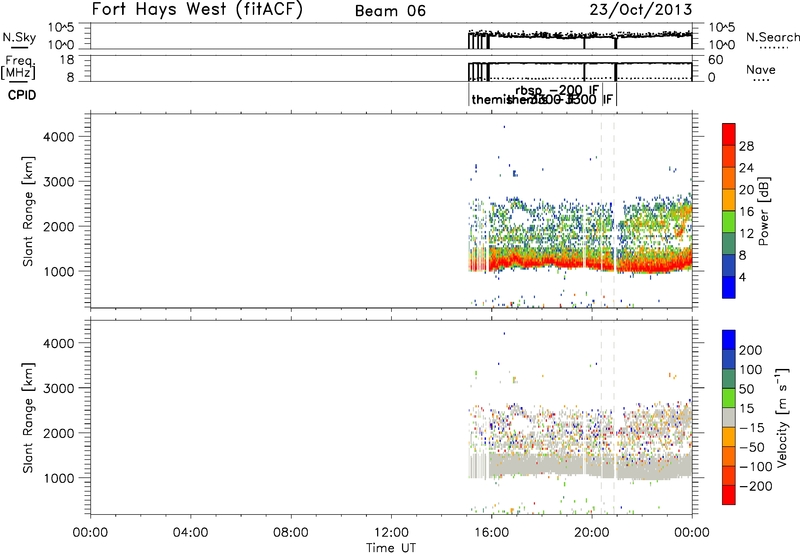Screen dimensions: 800x554
Task: Click the '3000' tick on the velocity panel
Action: pyautogui.click(x=59, y=388)
